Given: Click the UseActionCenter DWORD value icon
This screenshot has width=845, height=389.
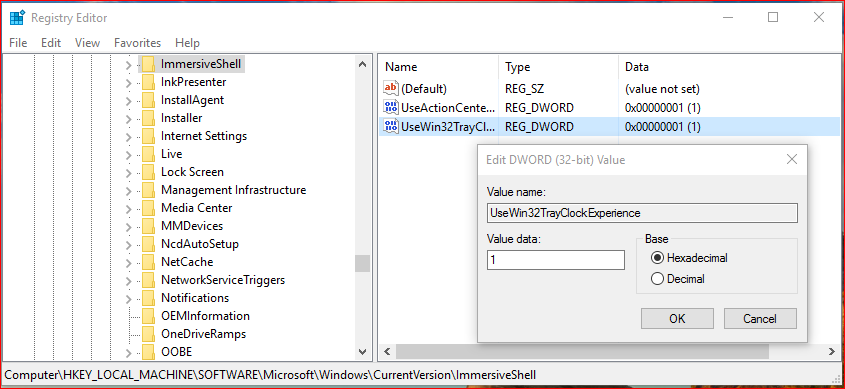Looking at the screenshot, I should coord(391,107).
